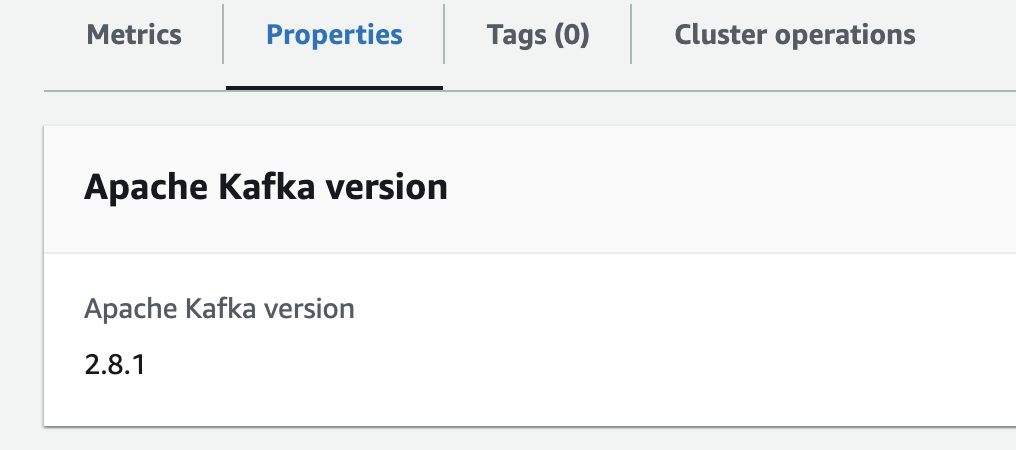Open the Metrics tab
1016x450 pixels.
[x=134, y=35]
